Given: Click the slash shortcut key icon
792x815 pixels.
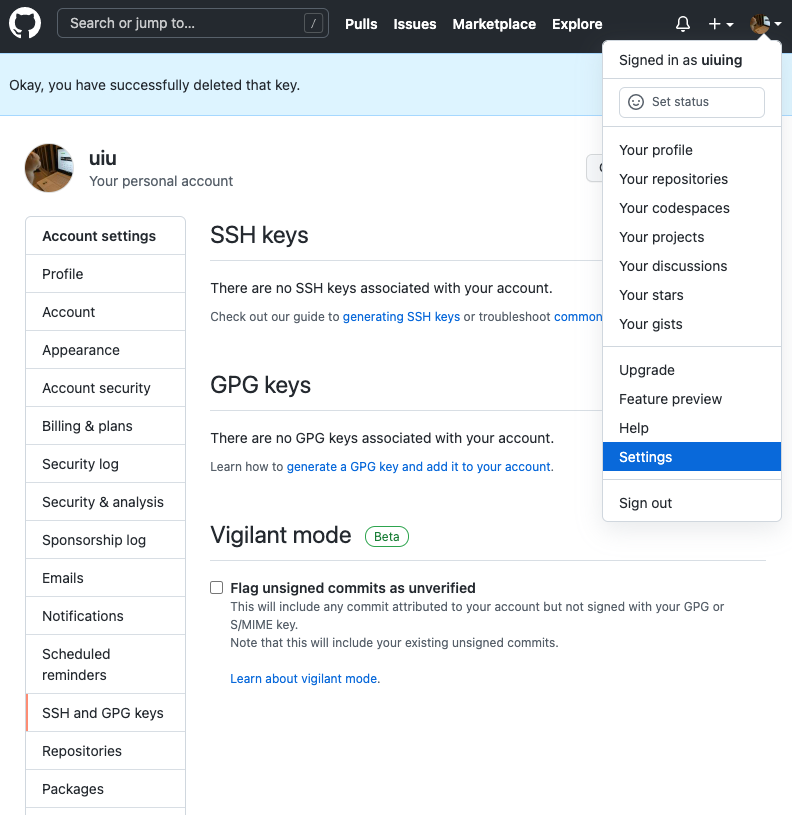Looking at the screenshot, I should [313, 23].
